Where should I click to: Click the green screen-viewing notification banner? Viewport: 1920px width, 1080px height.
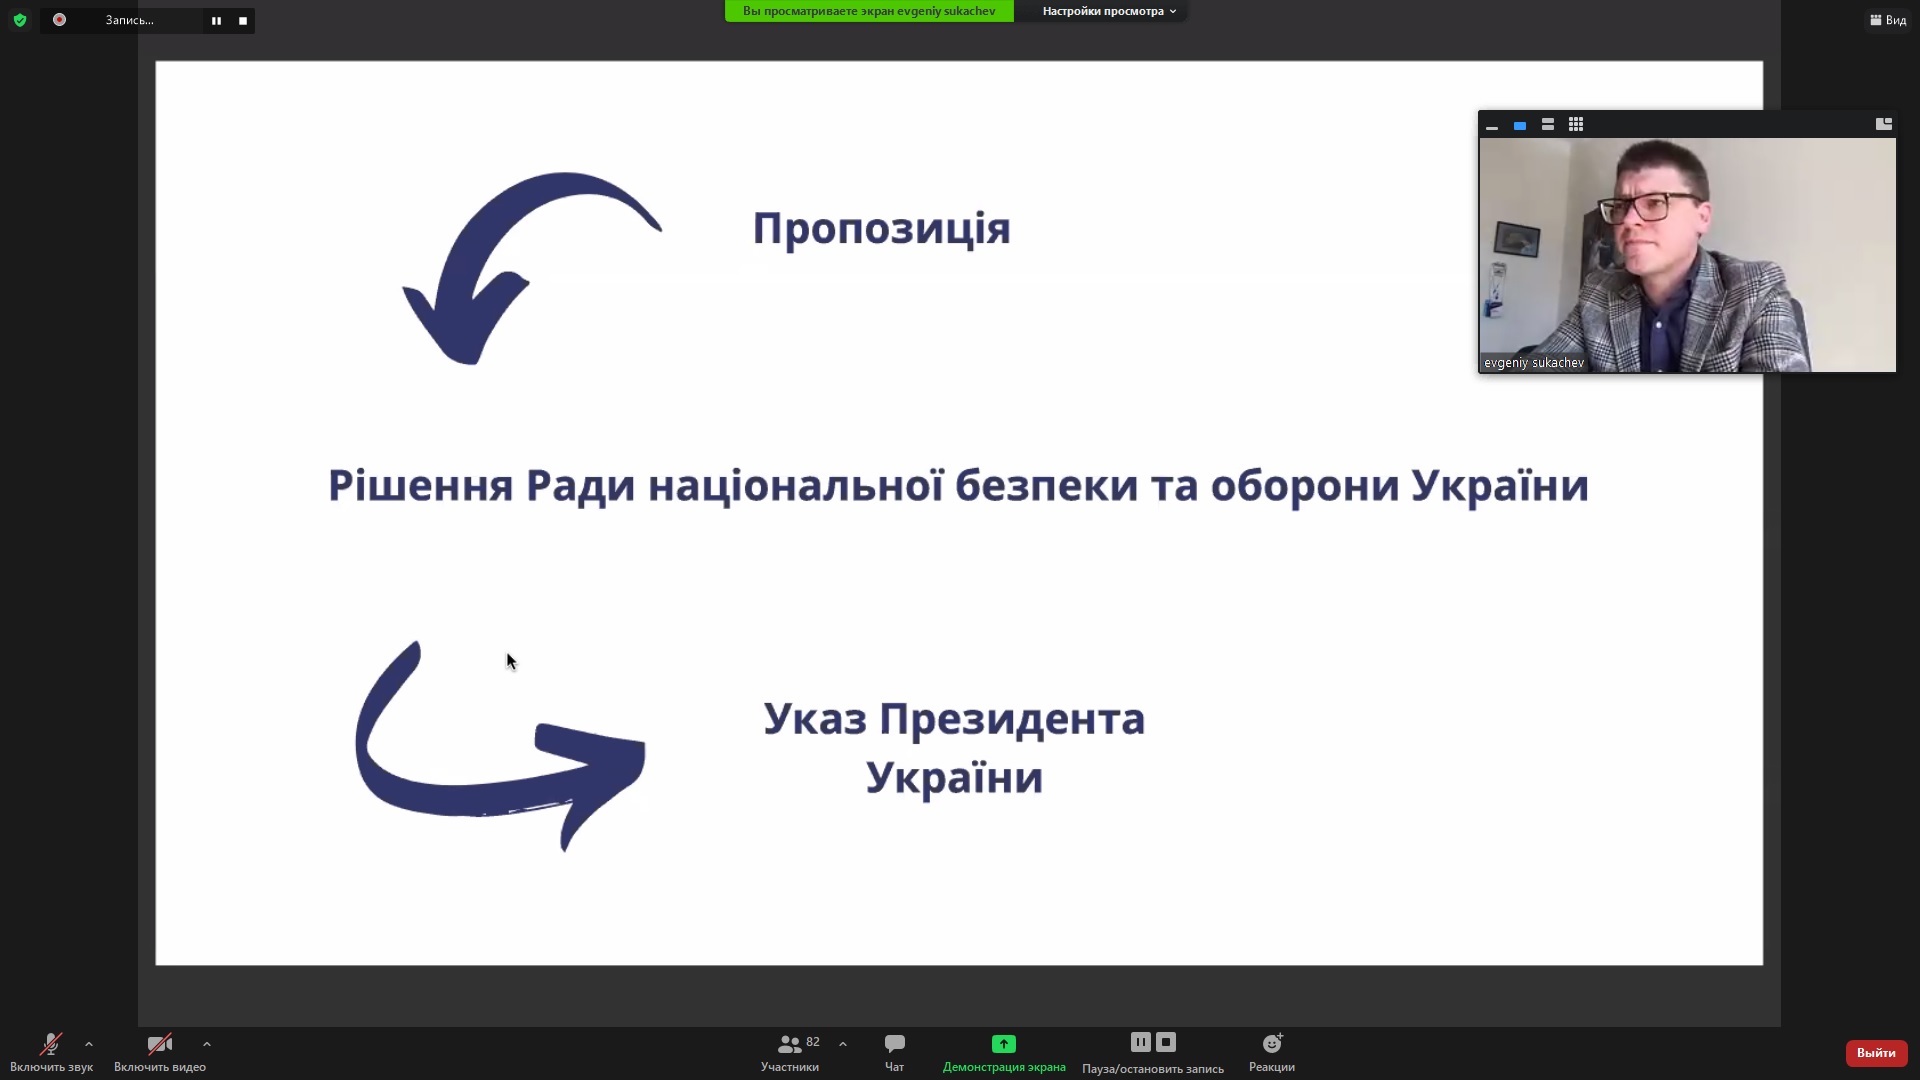869,11
